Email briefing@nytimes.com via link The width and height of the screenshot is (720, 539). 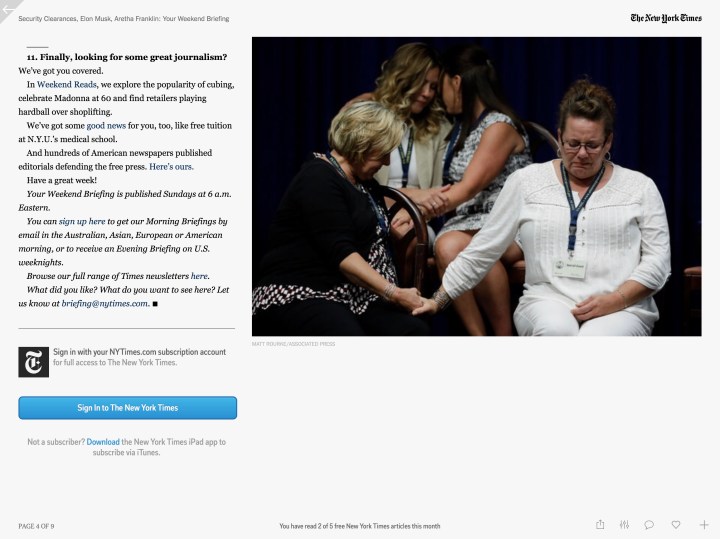click(105, 303)
